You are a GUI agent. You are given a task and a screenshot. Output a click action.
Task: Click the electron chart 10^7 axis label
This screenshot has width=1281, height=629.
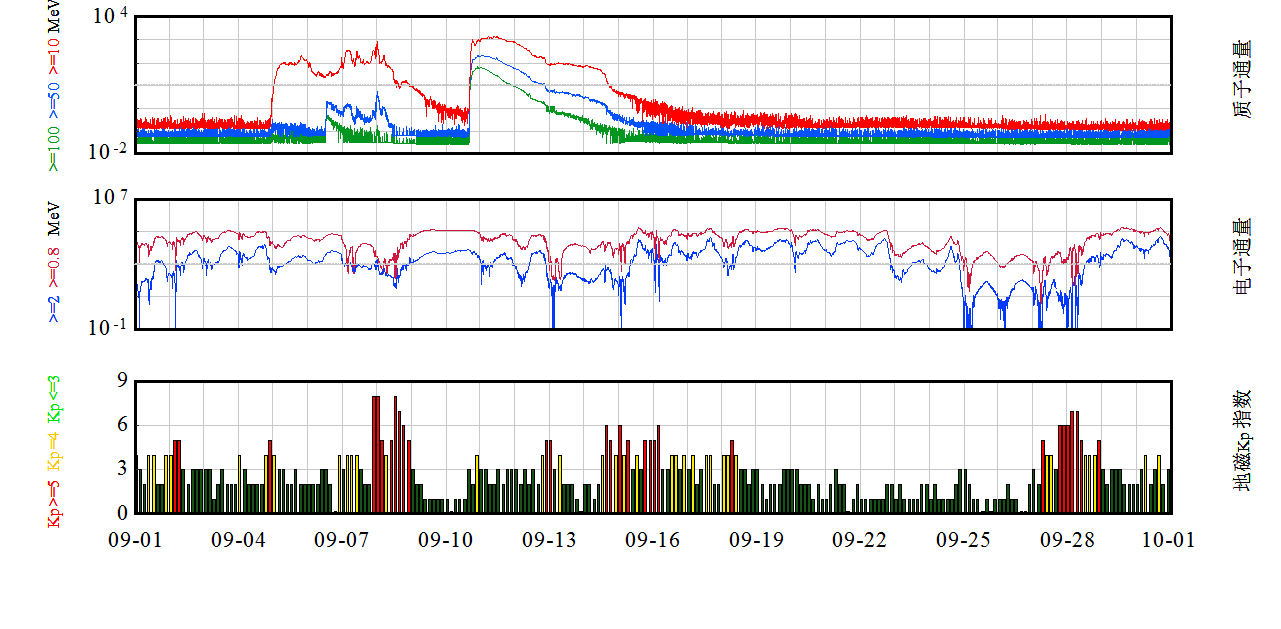click(x=110, y=198)
